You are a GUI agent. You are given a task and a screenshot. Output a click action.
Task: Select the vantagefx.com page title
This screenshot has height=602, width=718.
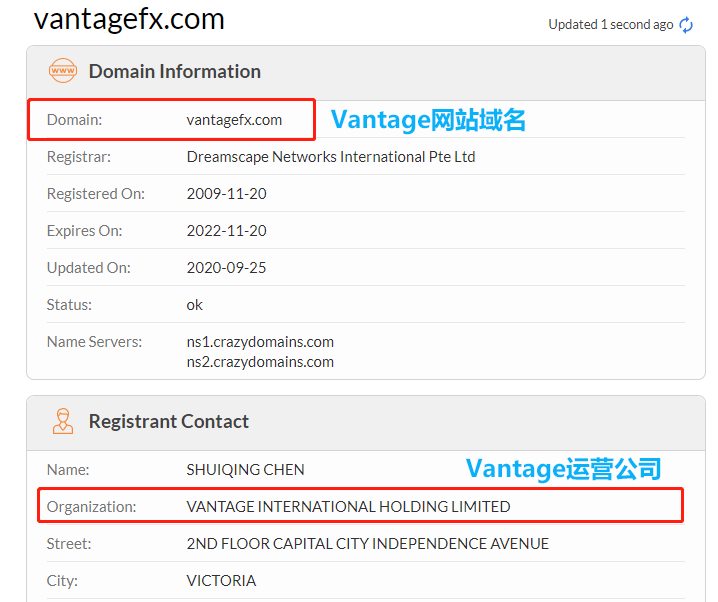(129, 19)
